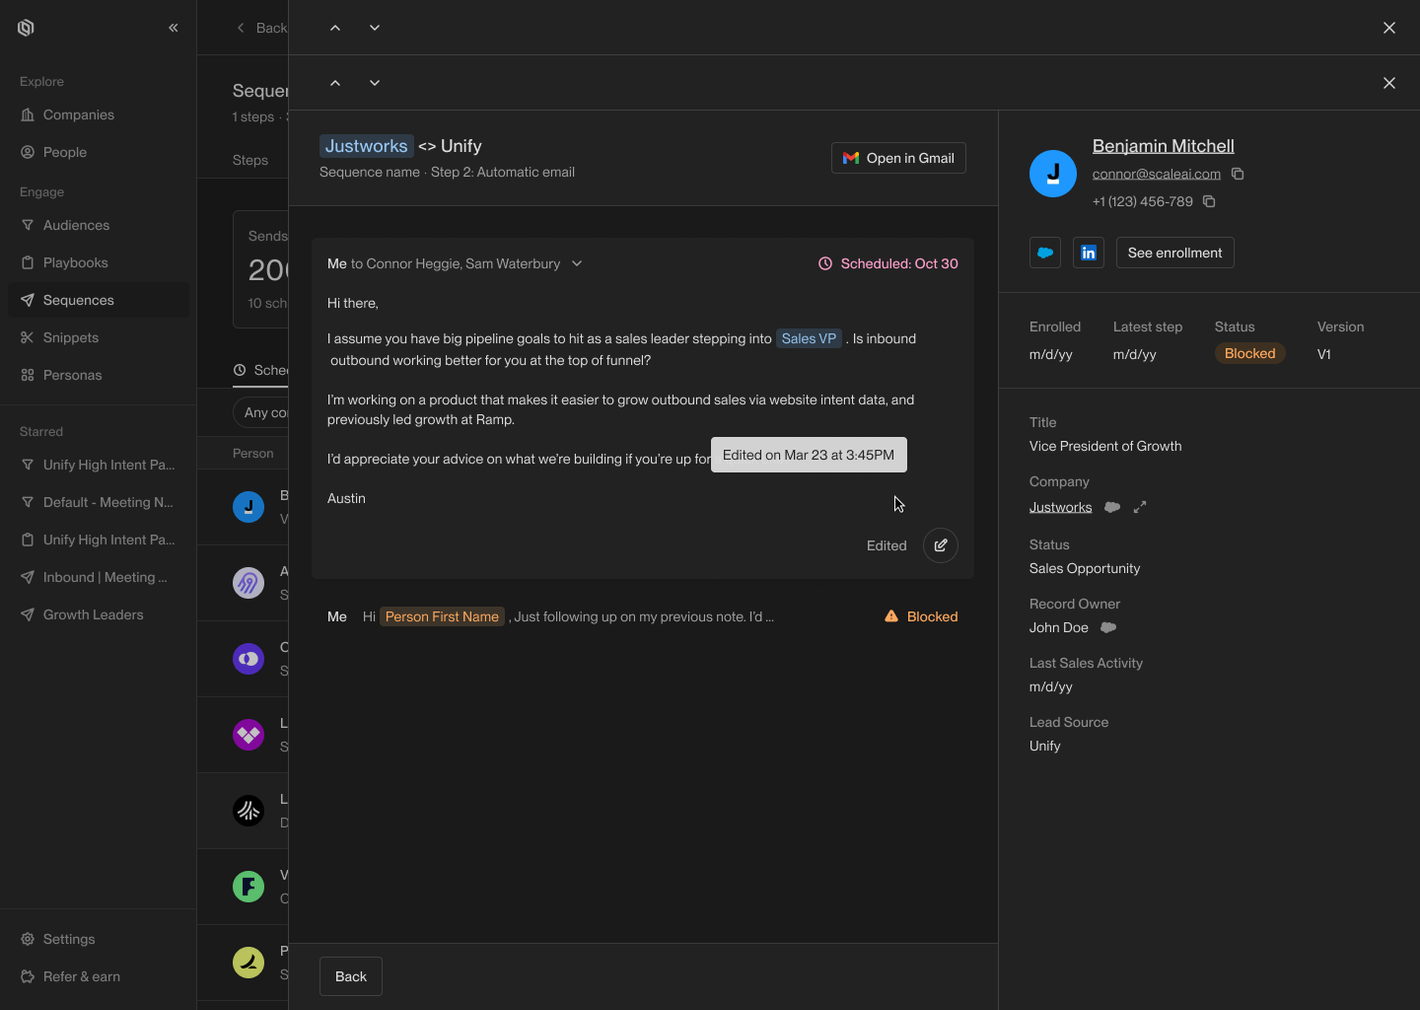Click the Edited label
Image resolution: width=1420 pixels, height=1010 pixels.
(x=886, y=546)
